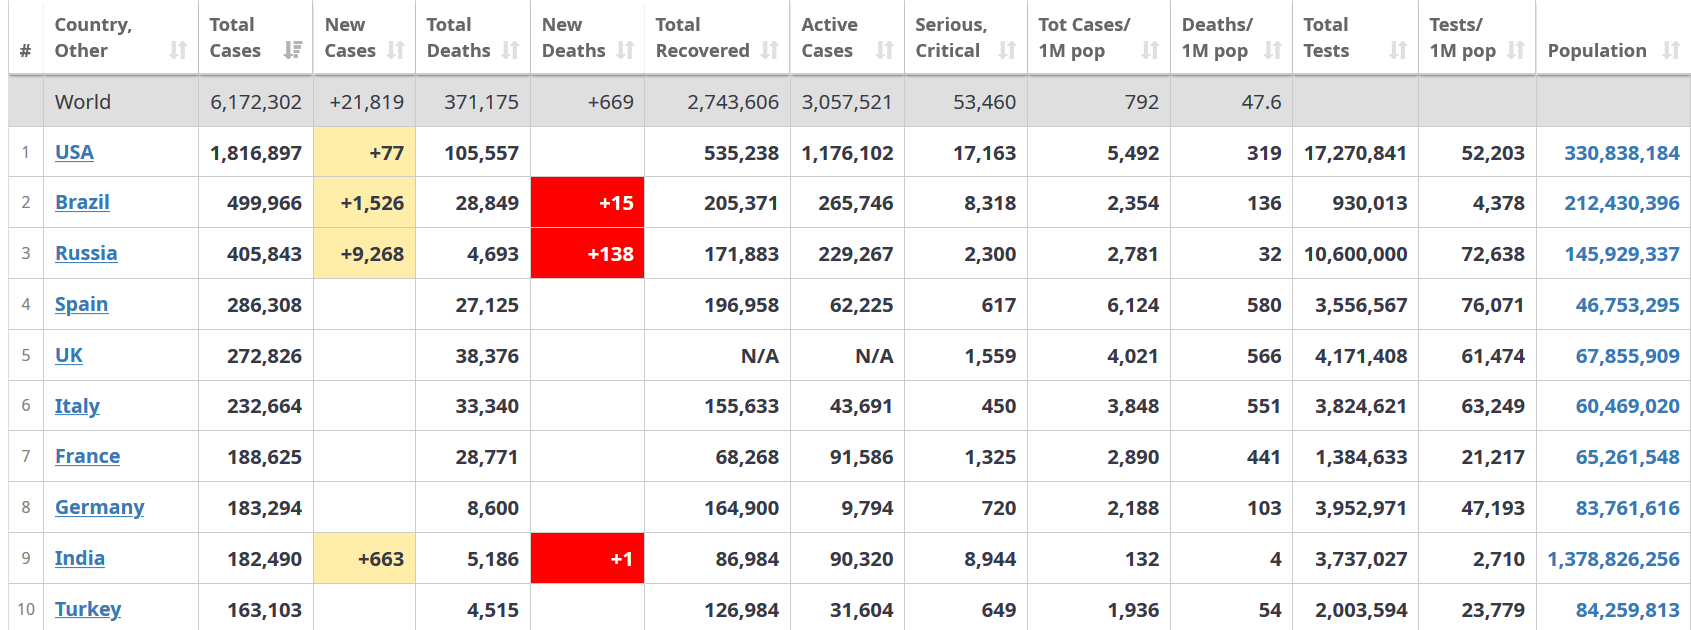The width and height of the screenshot is (1691, 630).
Task: Click Turkey population 84,259,813
Action: point(1628,610)
